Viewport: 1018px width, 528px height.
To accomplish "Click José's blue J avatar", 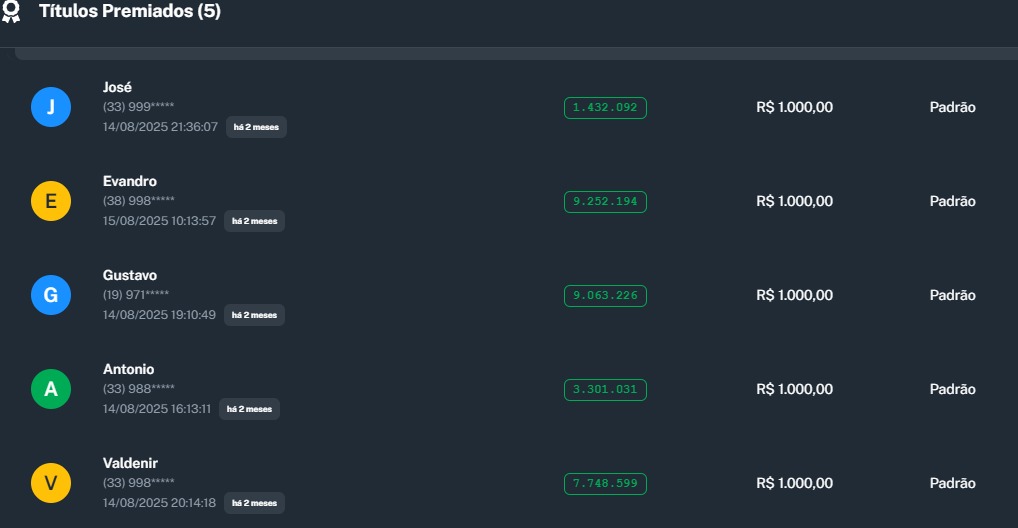I will (x=51, y=107).
